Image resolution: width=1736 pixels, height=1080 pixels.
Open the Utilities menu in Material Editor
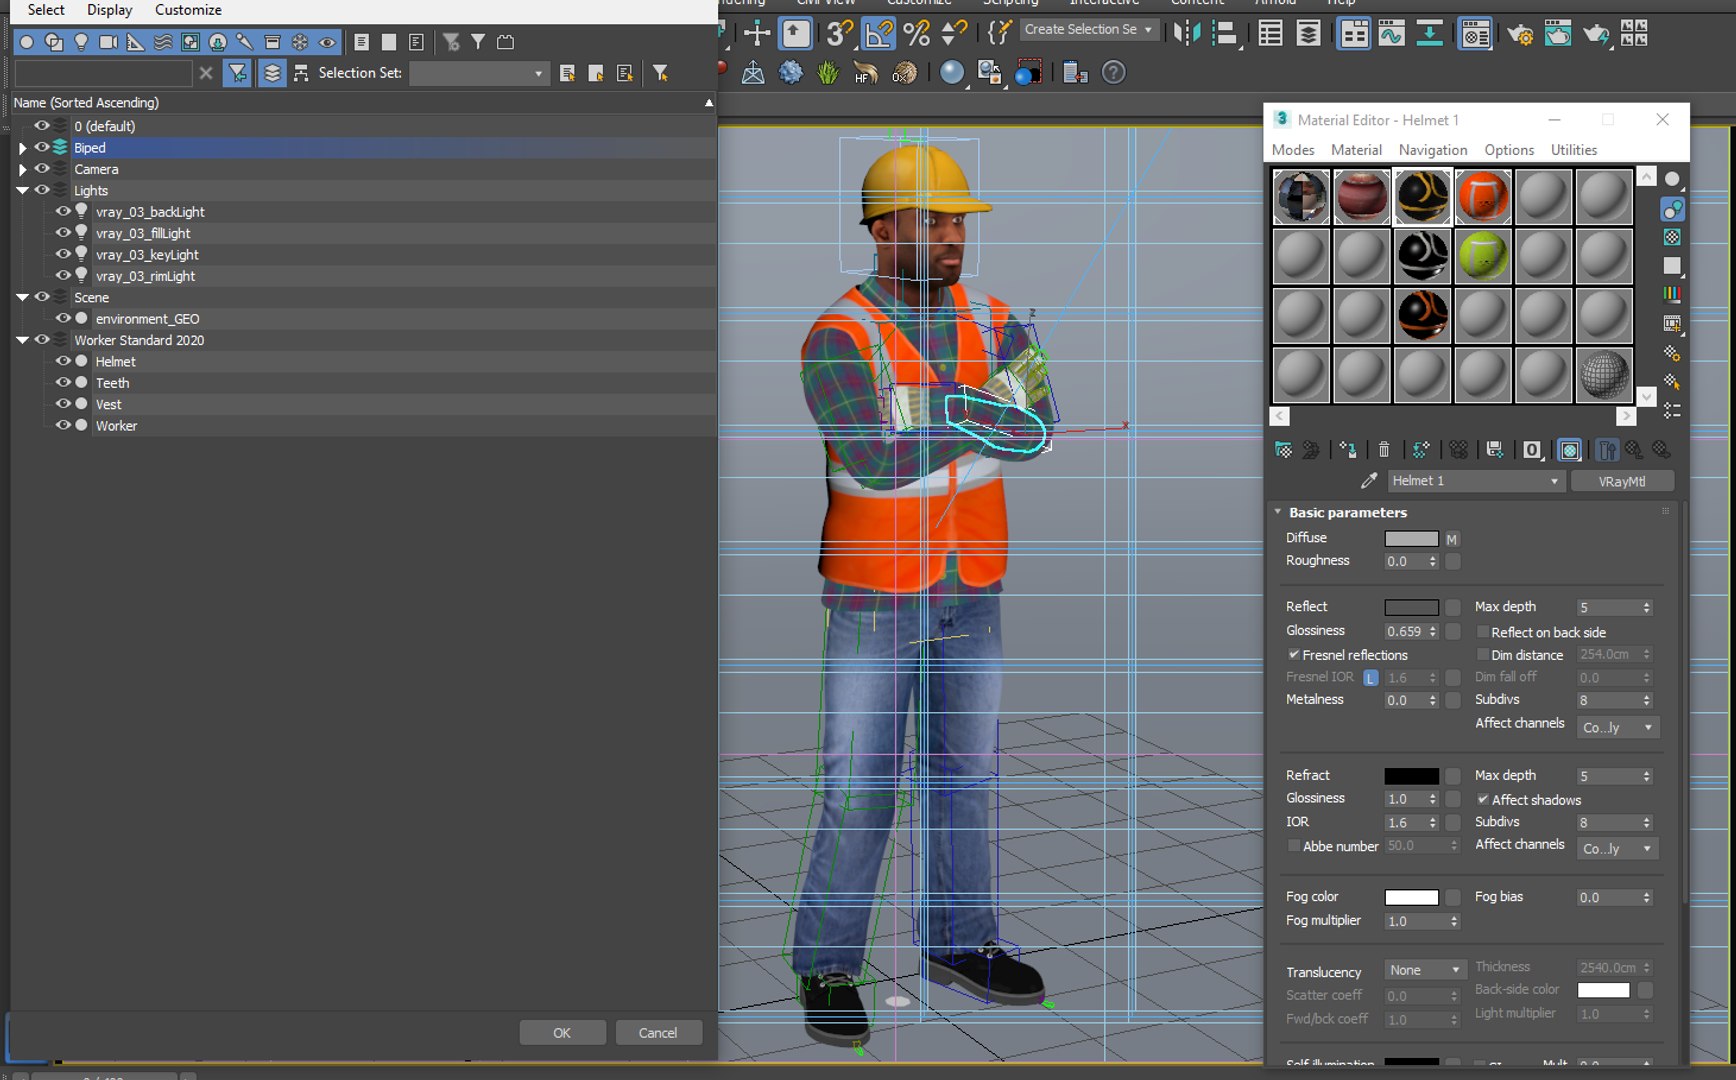[1574, 150]
